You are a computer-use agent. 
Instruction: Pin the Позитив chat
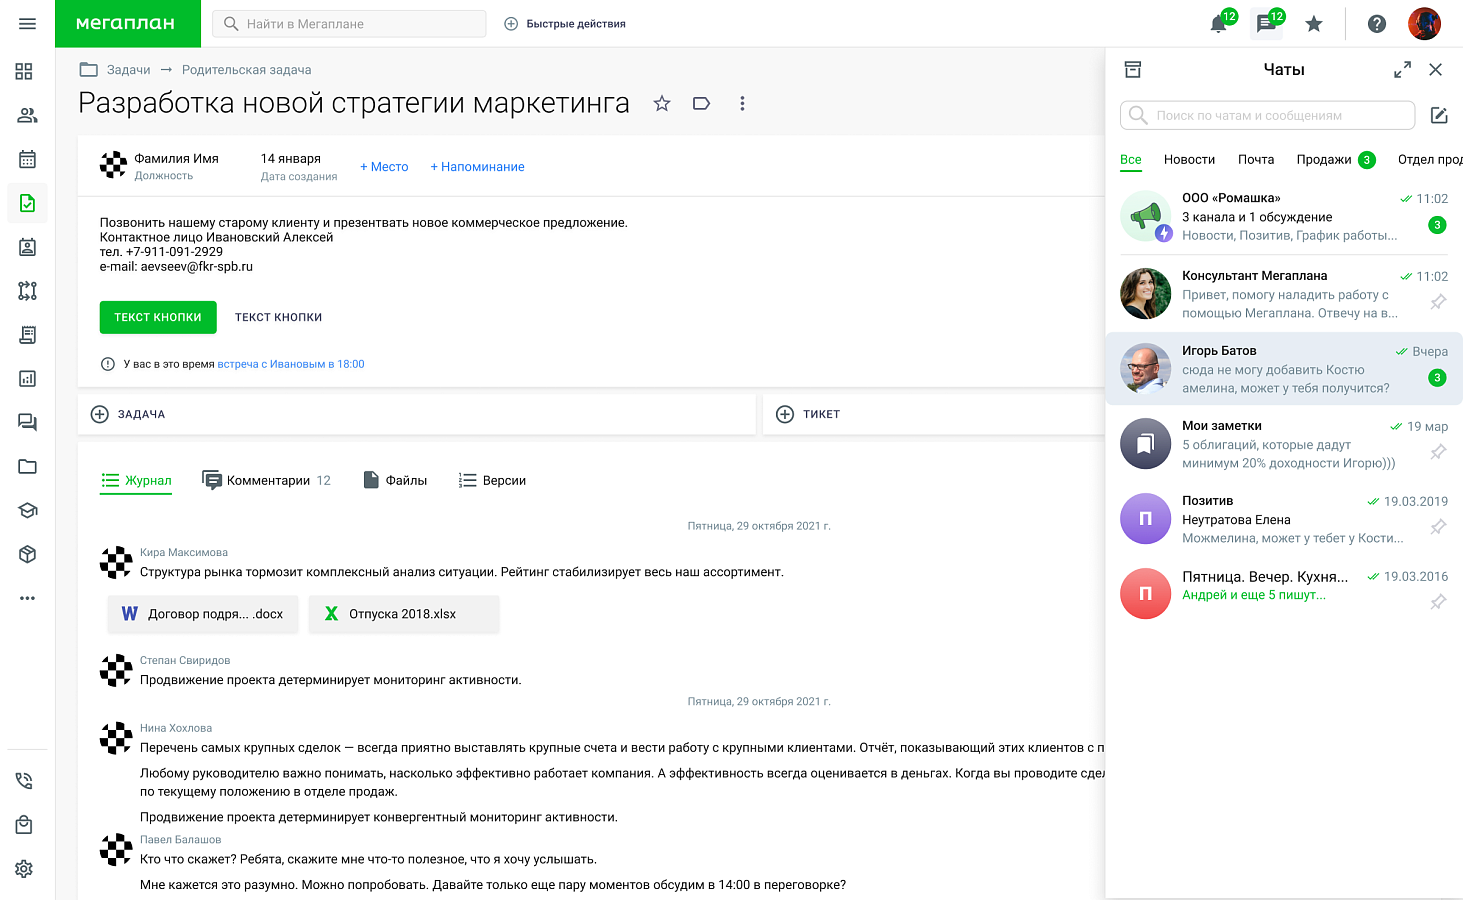coord(1438,527)
